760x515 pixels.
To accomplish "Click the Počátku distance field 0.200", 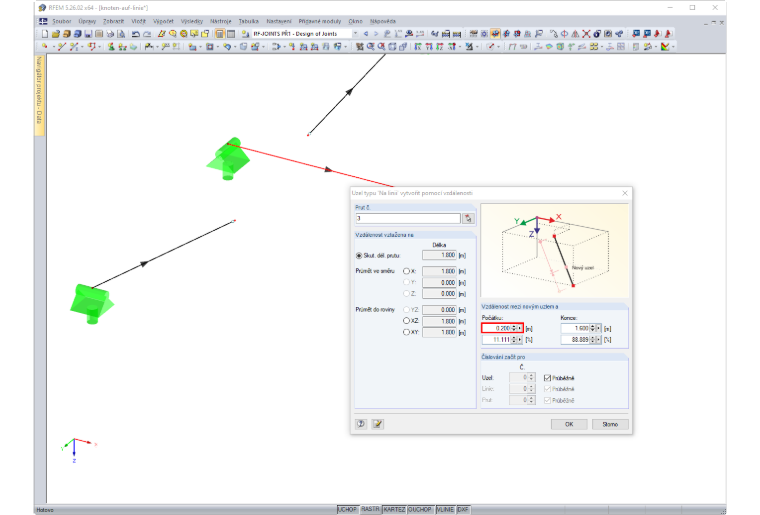I will click(502, 328).
